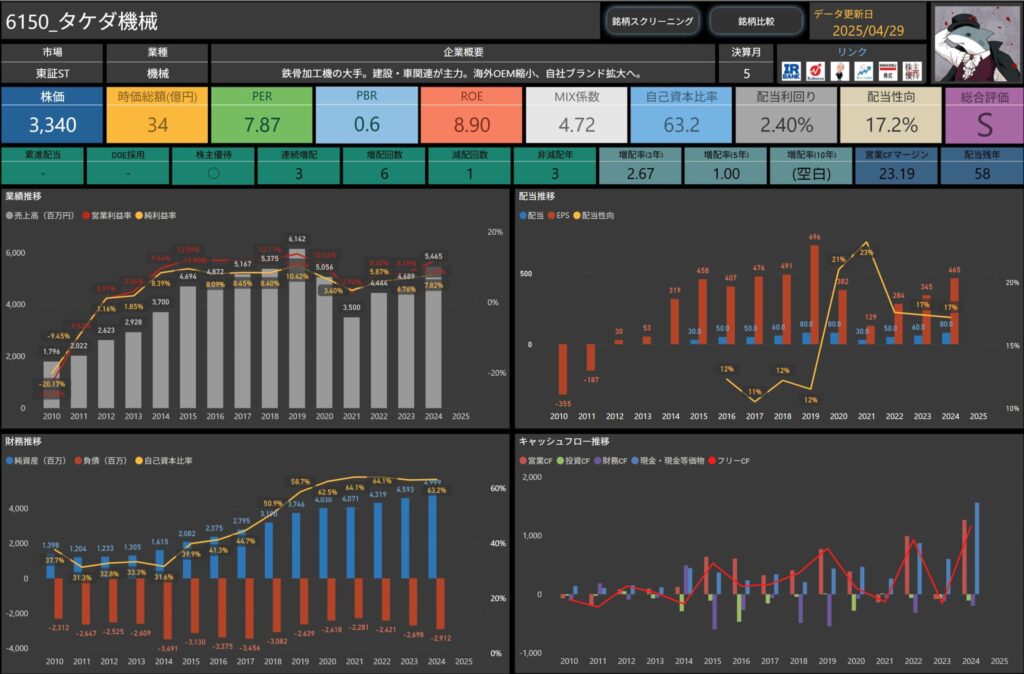Screen dimensions: 1024x674
Task: Click the 配当残年 value 58
Action: pos(982,174)
